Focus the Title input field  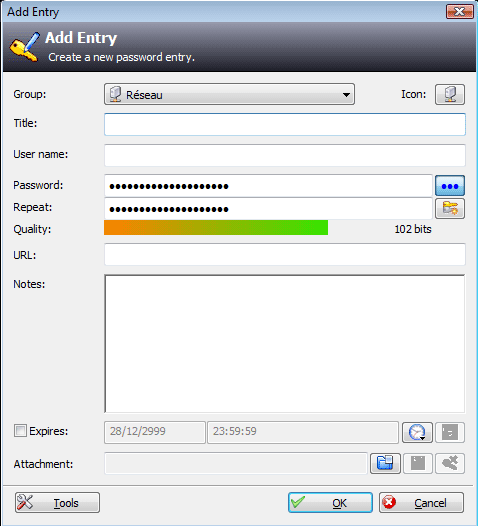click(285, 124)
